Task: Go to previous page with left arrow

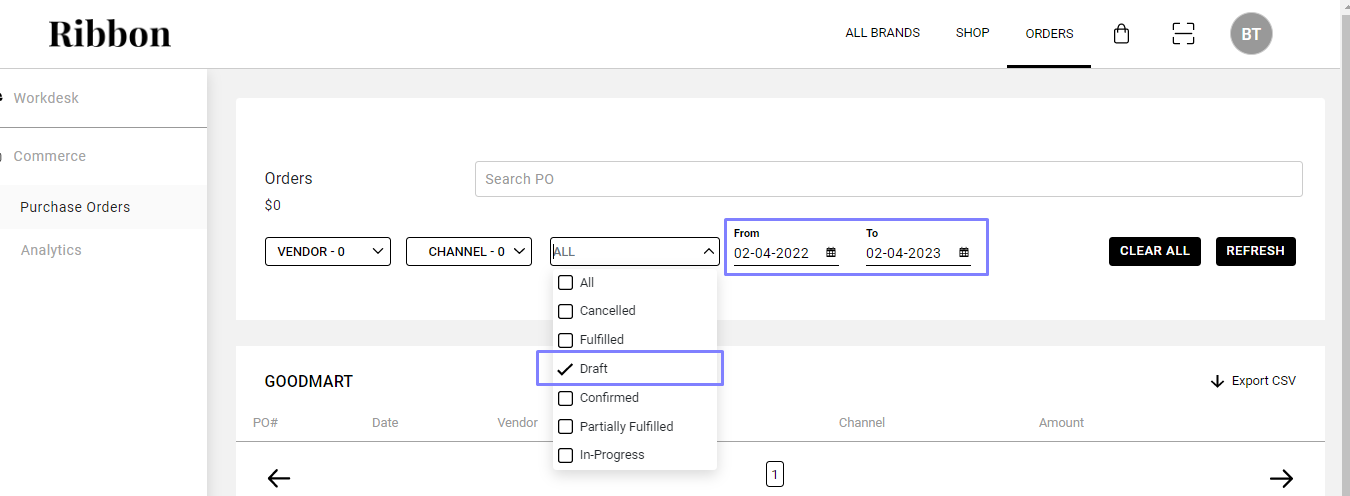Action: (279, 478)
